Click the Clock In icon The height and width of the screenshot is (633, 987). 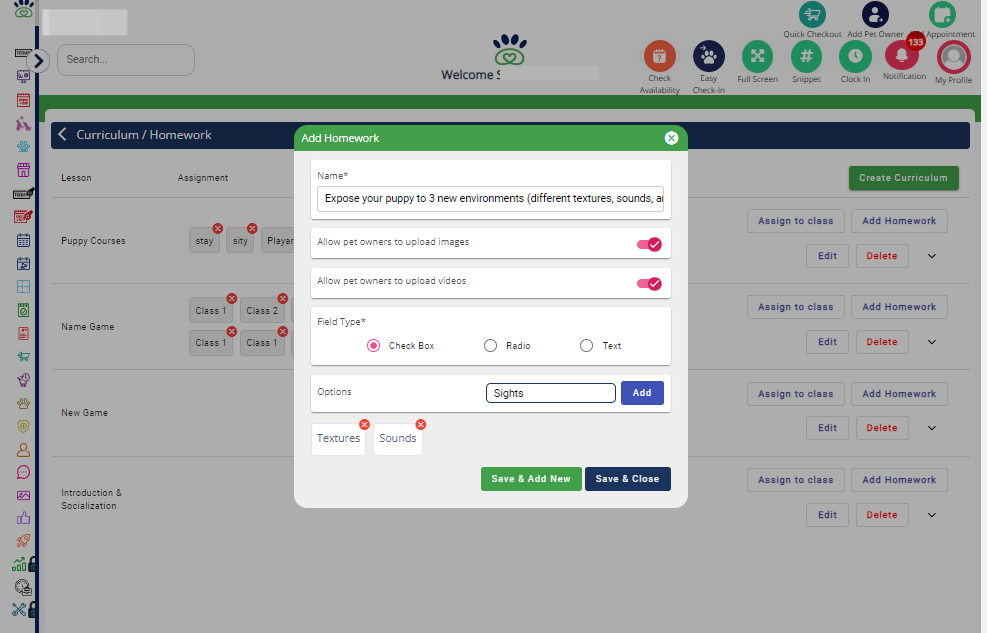[x=855, y=57]
